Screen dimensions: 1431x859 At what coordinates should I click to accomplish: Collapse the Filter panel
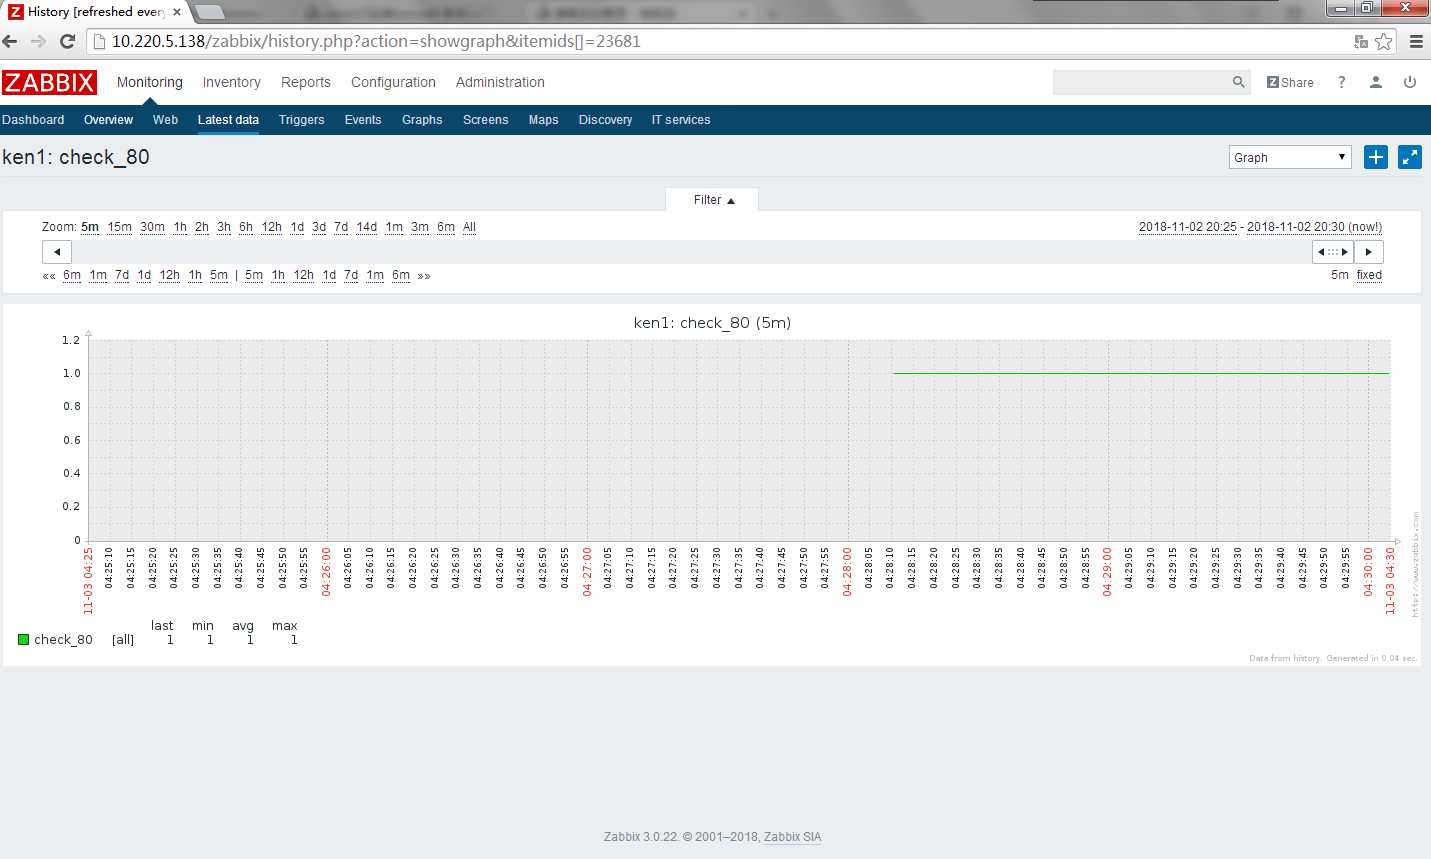[712, 200]
